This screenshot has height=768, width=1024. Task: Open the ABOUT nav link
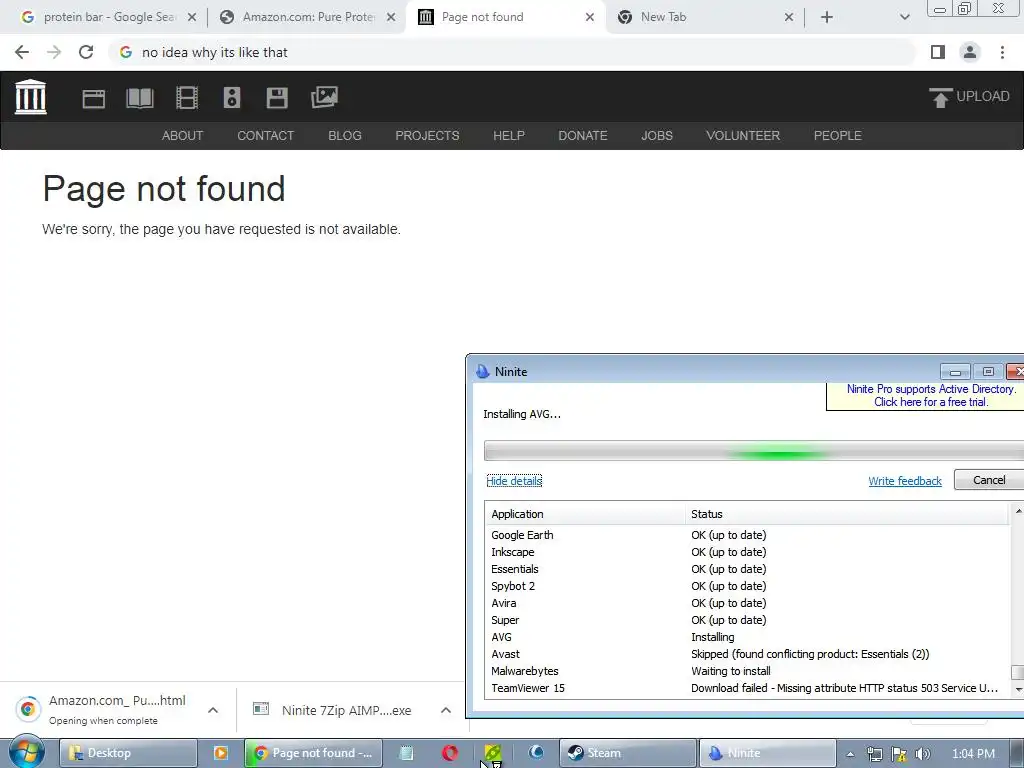[x=183, y=136]
